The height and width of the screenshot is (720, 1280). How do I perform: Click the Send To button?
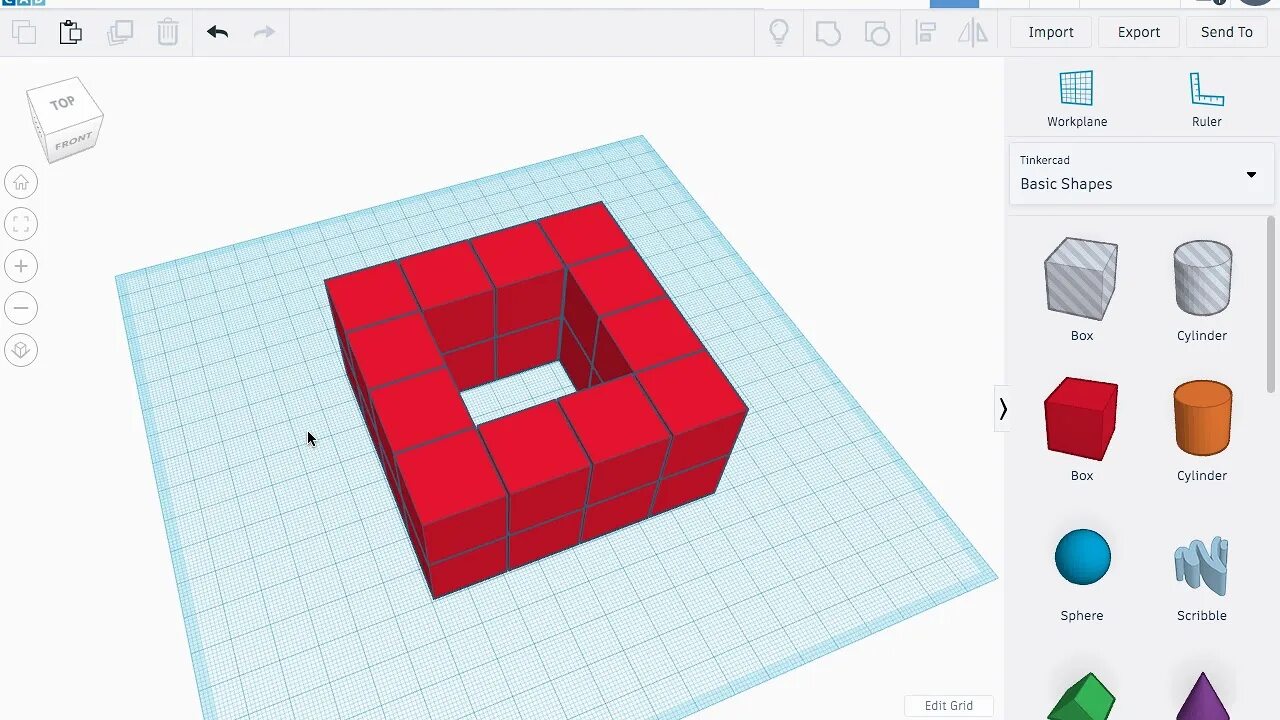[1227, 32]
